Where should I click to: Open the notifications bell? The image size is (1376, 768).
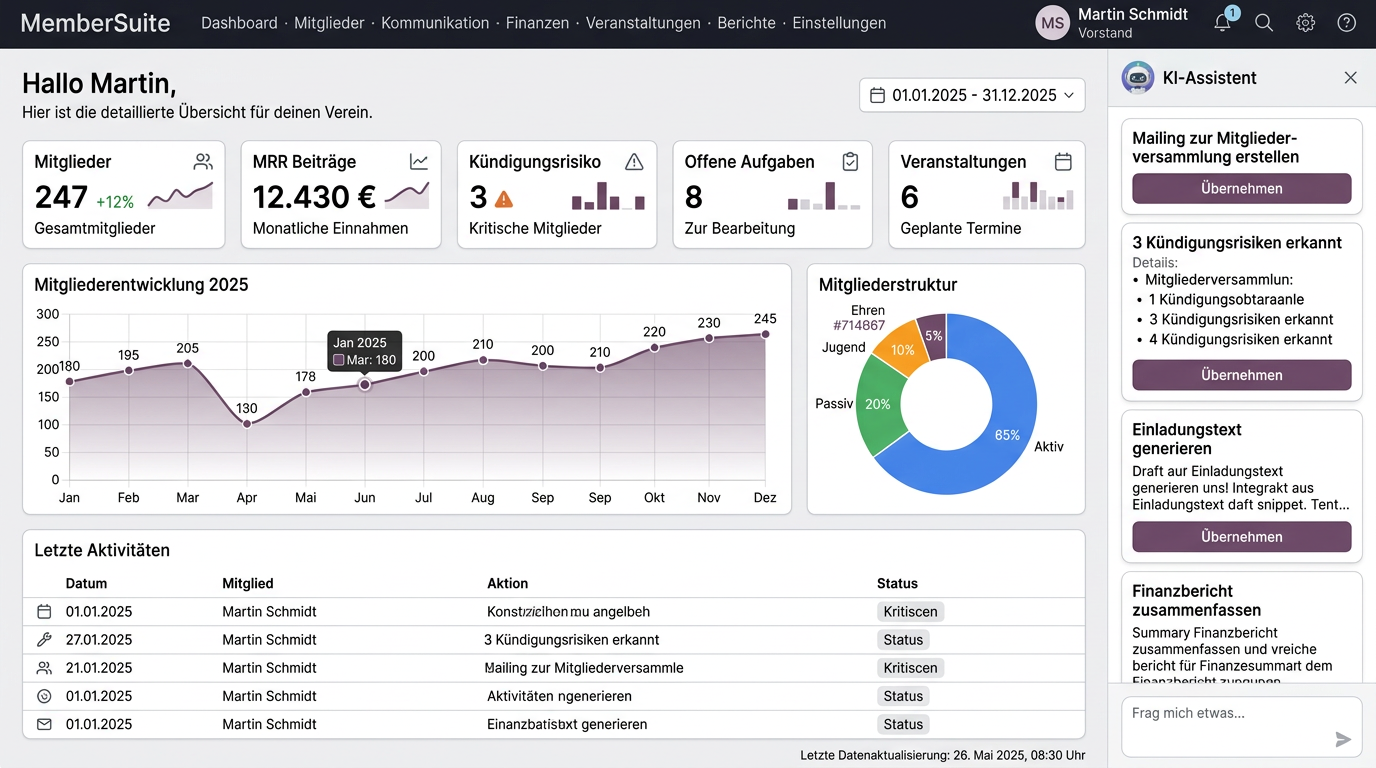click(x=1222, y=23)
